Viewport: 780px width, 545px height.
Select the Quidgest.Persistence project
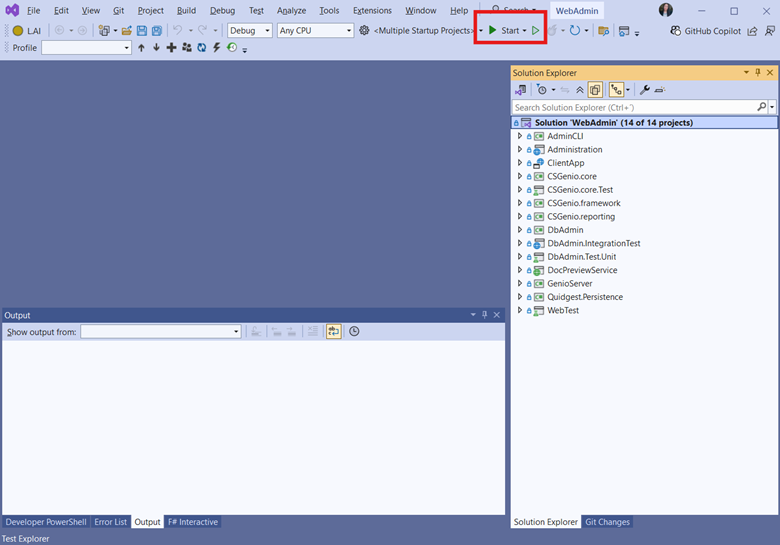[x=585, y=297]
